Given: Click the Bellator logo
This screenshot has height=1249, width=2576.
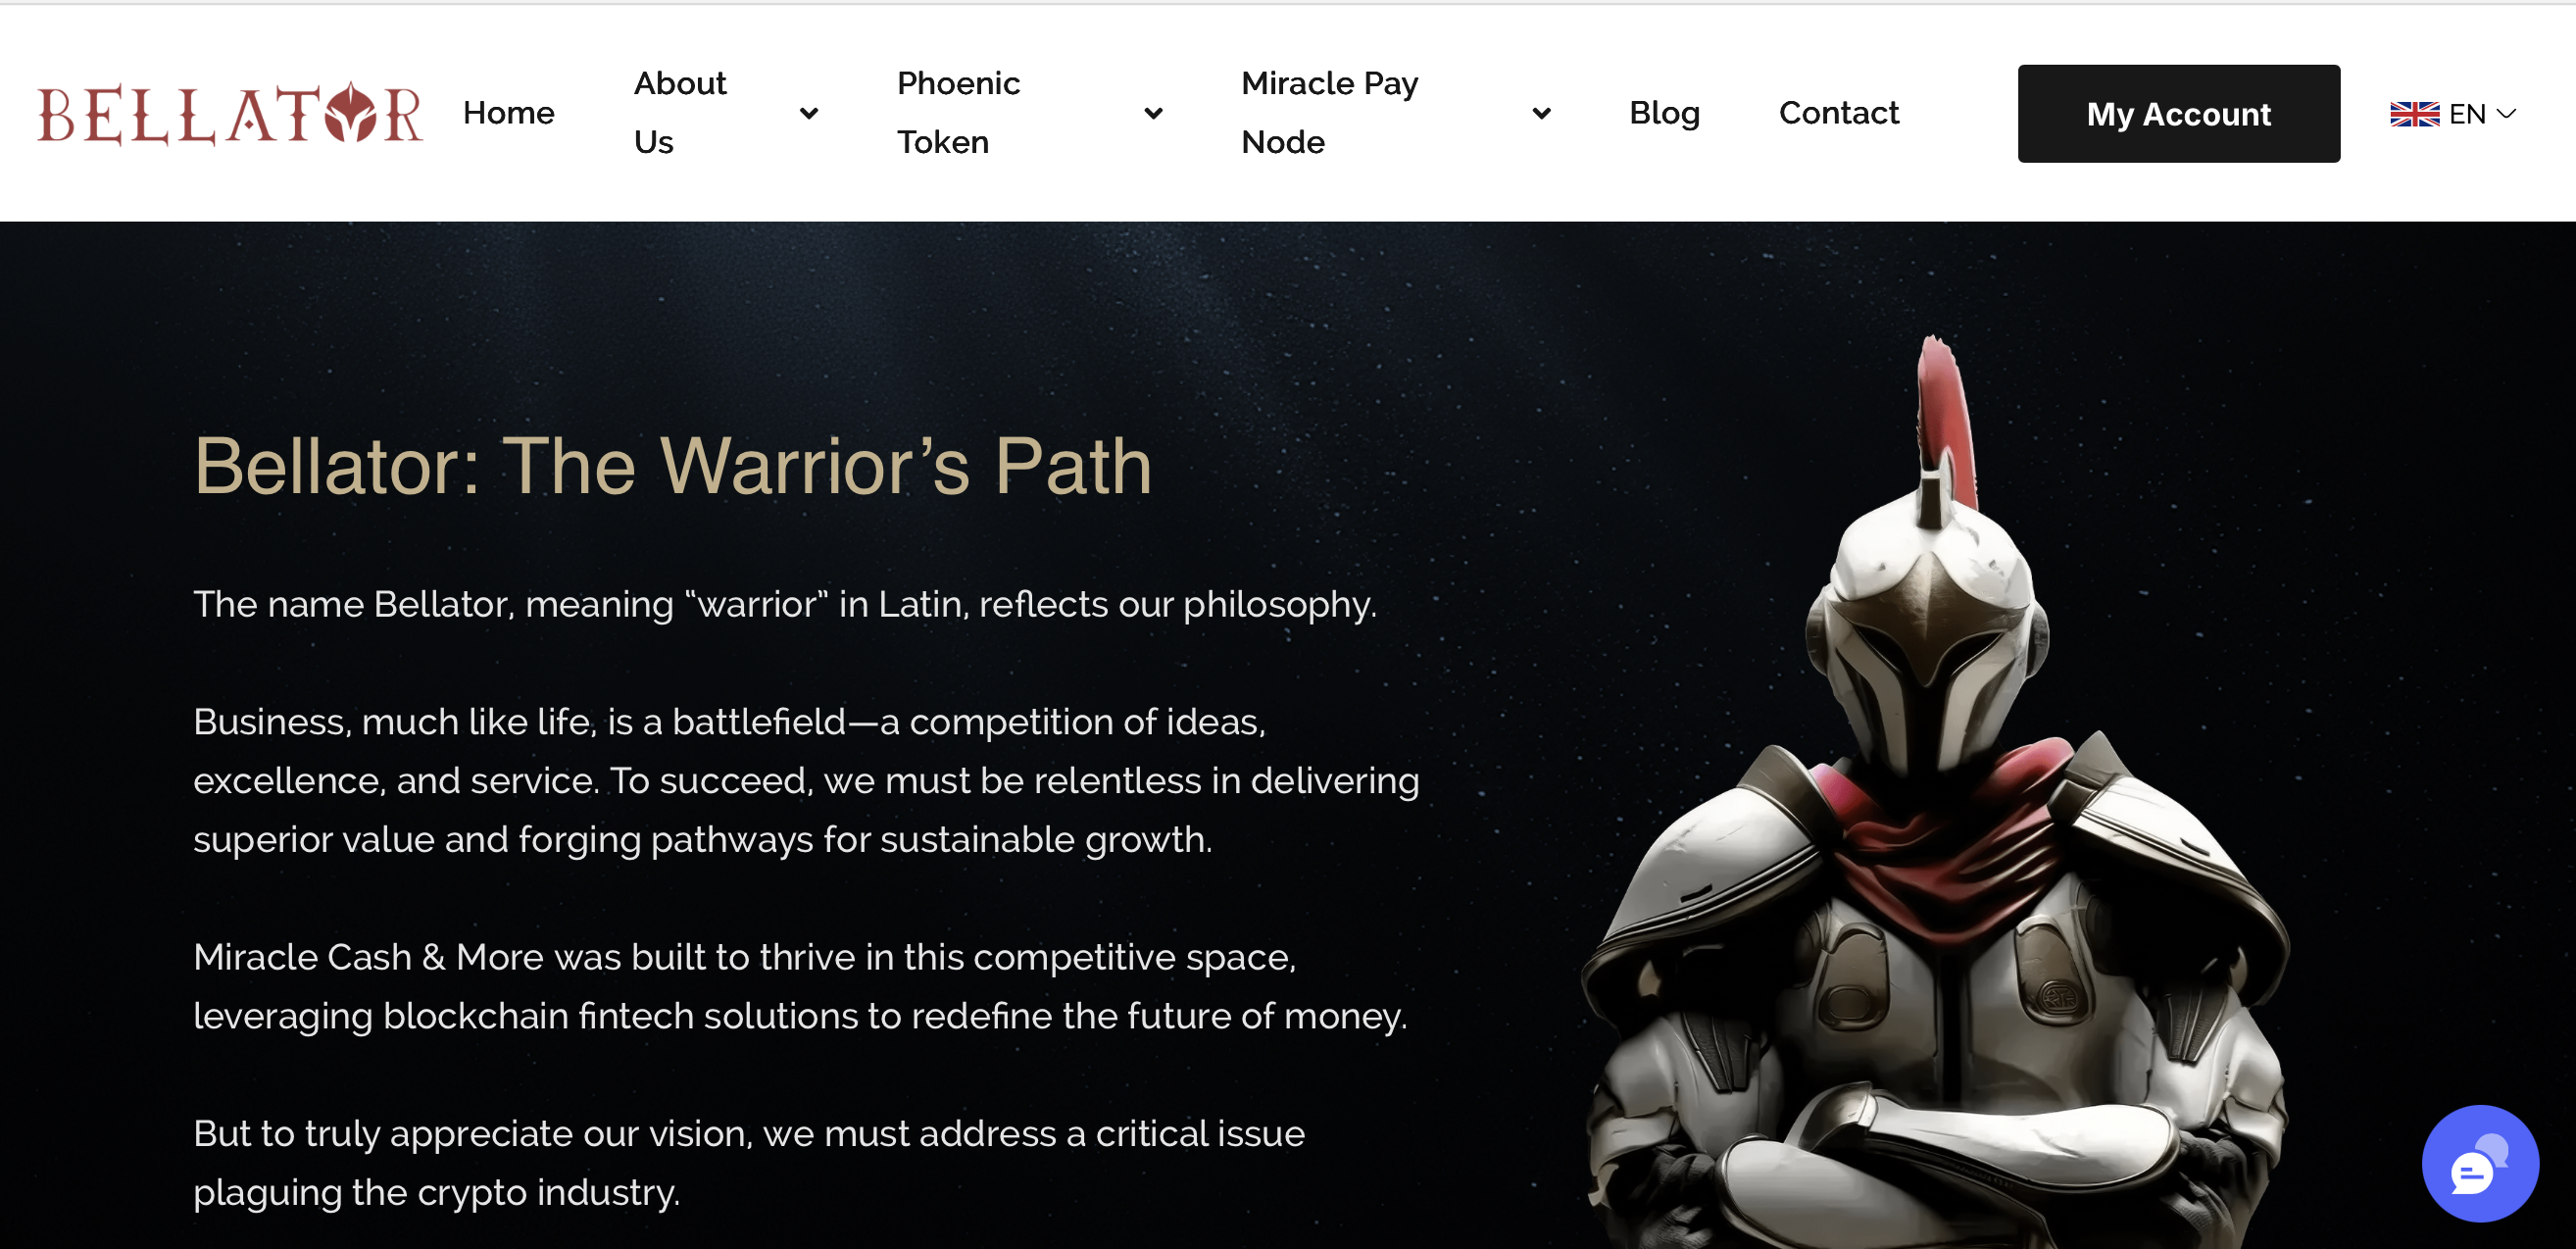Looking at the screenshot, I should (230, 114).
